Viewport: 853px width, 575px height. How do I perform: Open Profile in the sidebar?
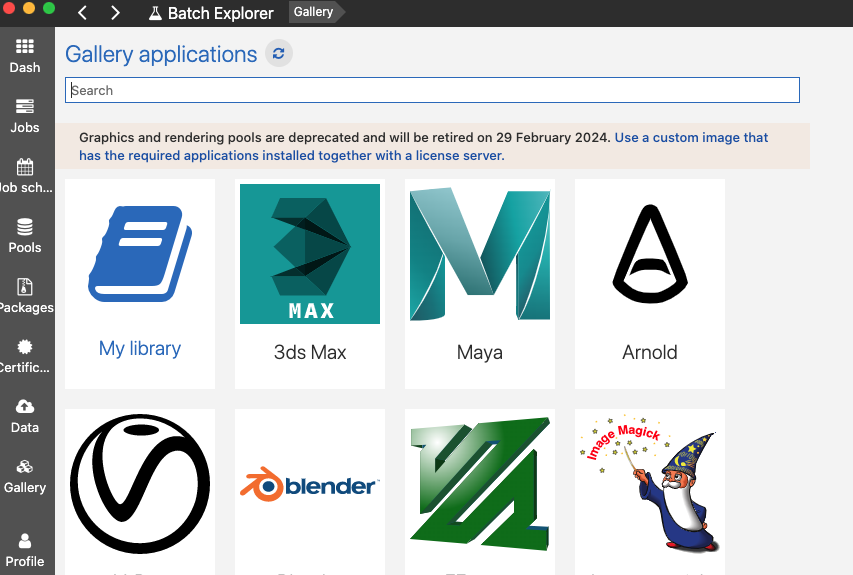[x=25, y=550]
